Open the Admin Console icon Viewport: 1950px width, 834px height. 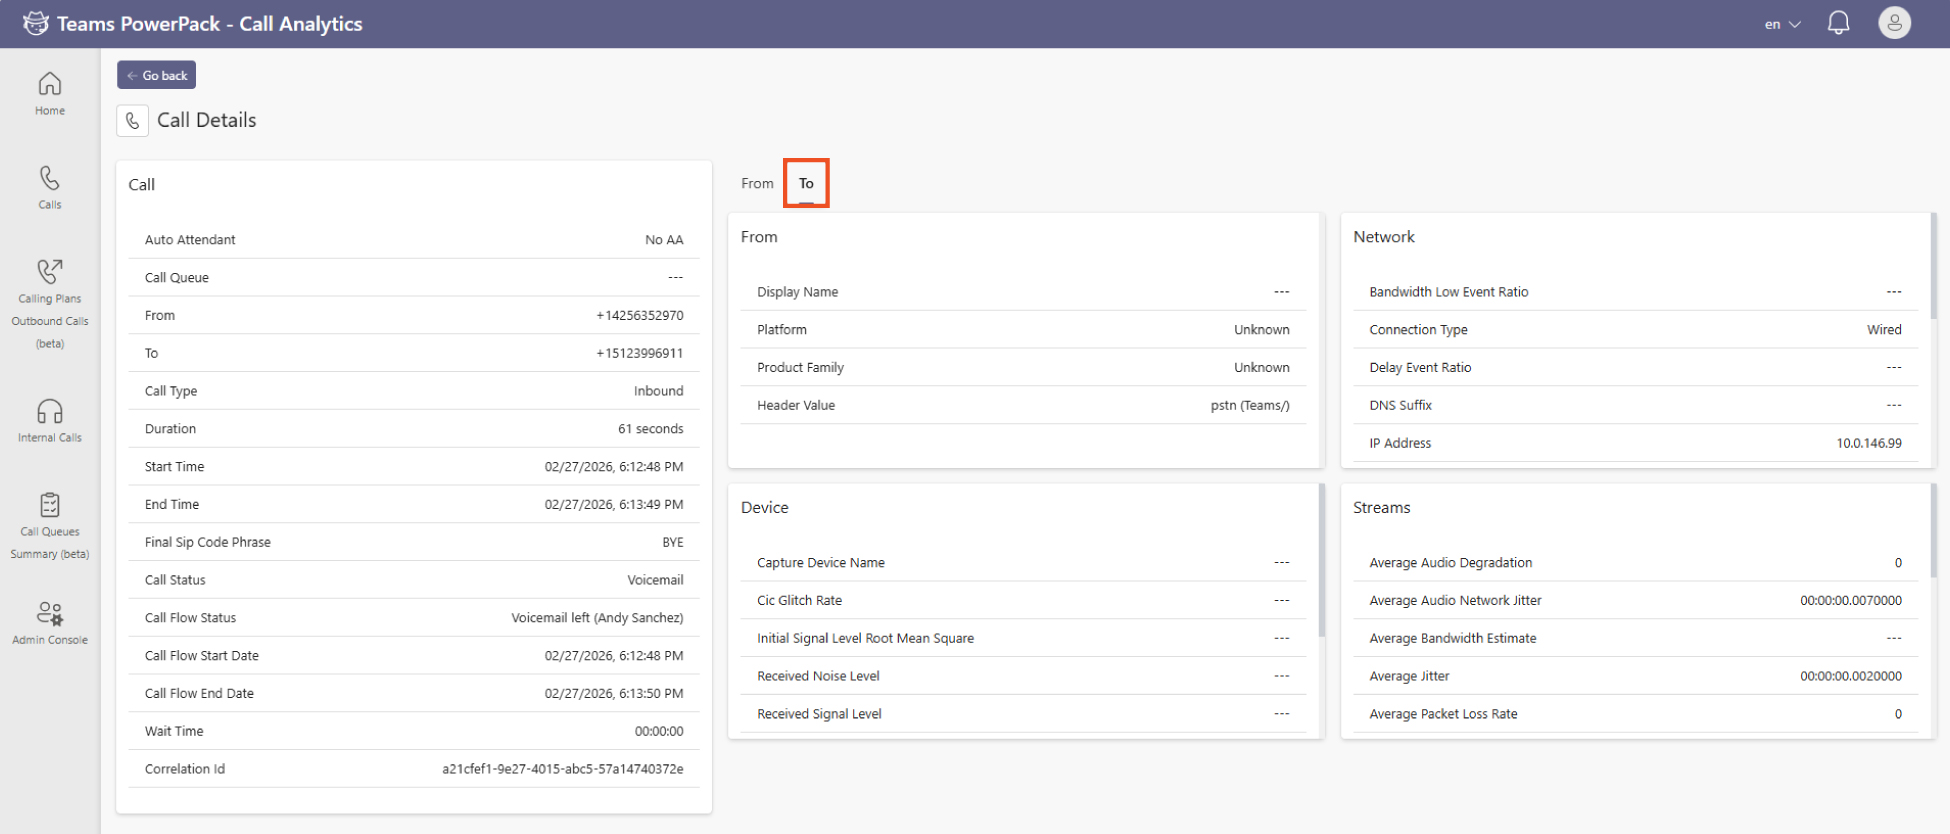50,613
